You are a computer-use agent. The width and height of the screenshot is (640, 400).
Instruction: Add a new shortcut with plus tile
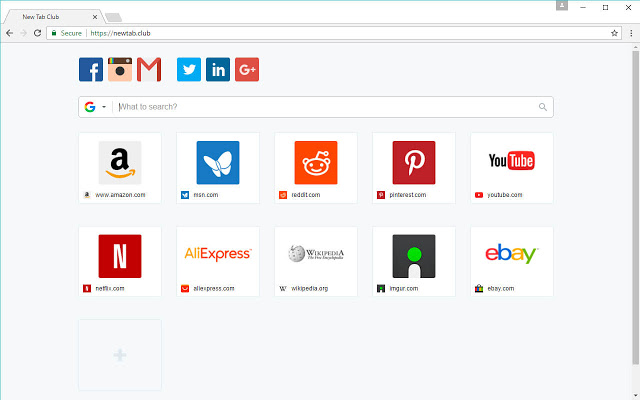(x=120, y=355)
